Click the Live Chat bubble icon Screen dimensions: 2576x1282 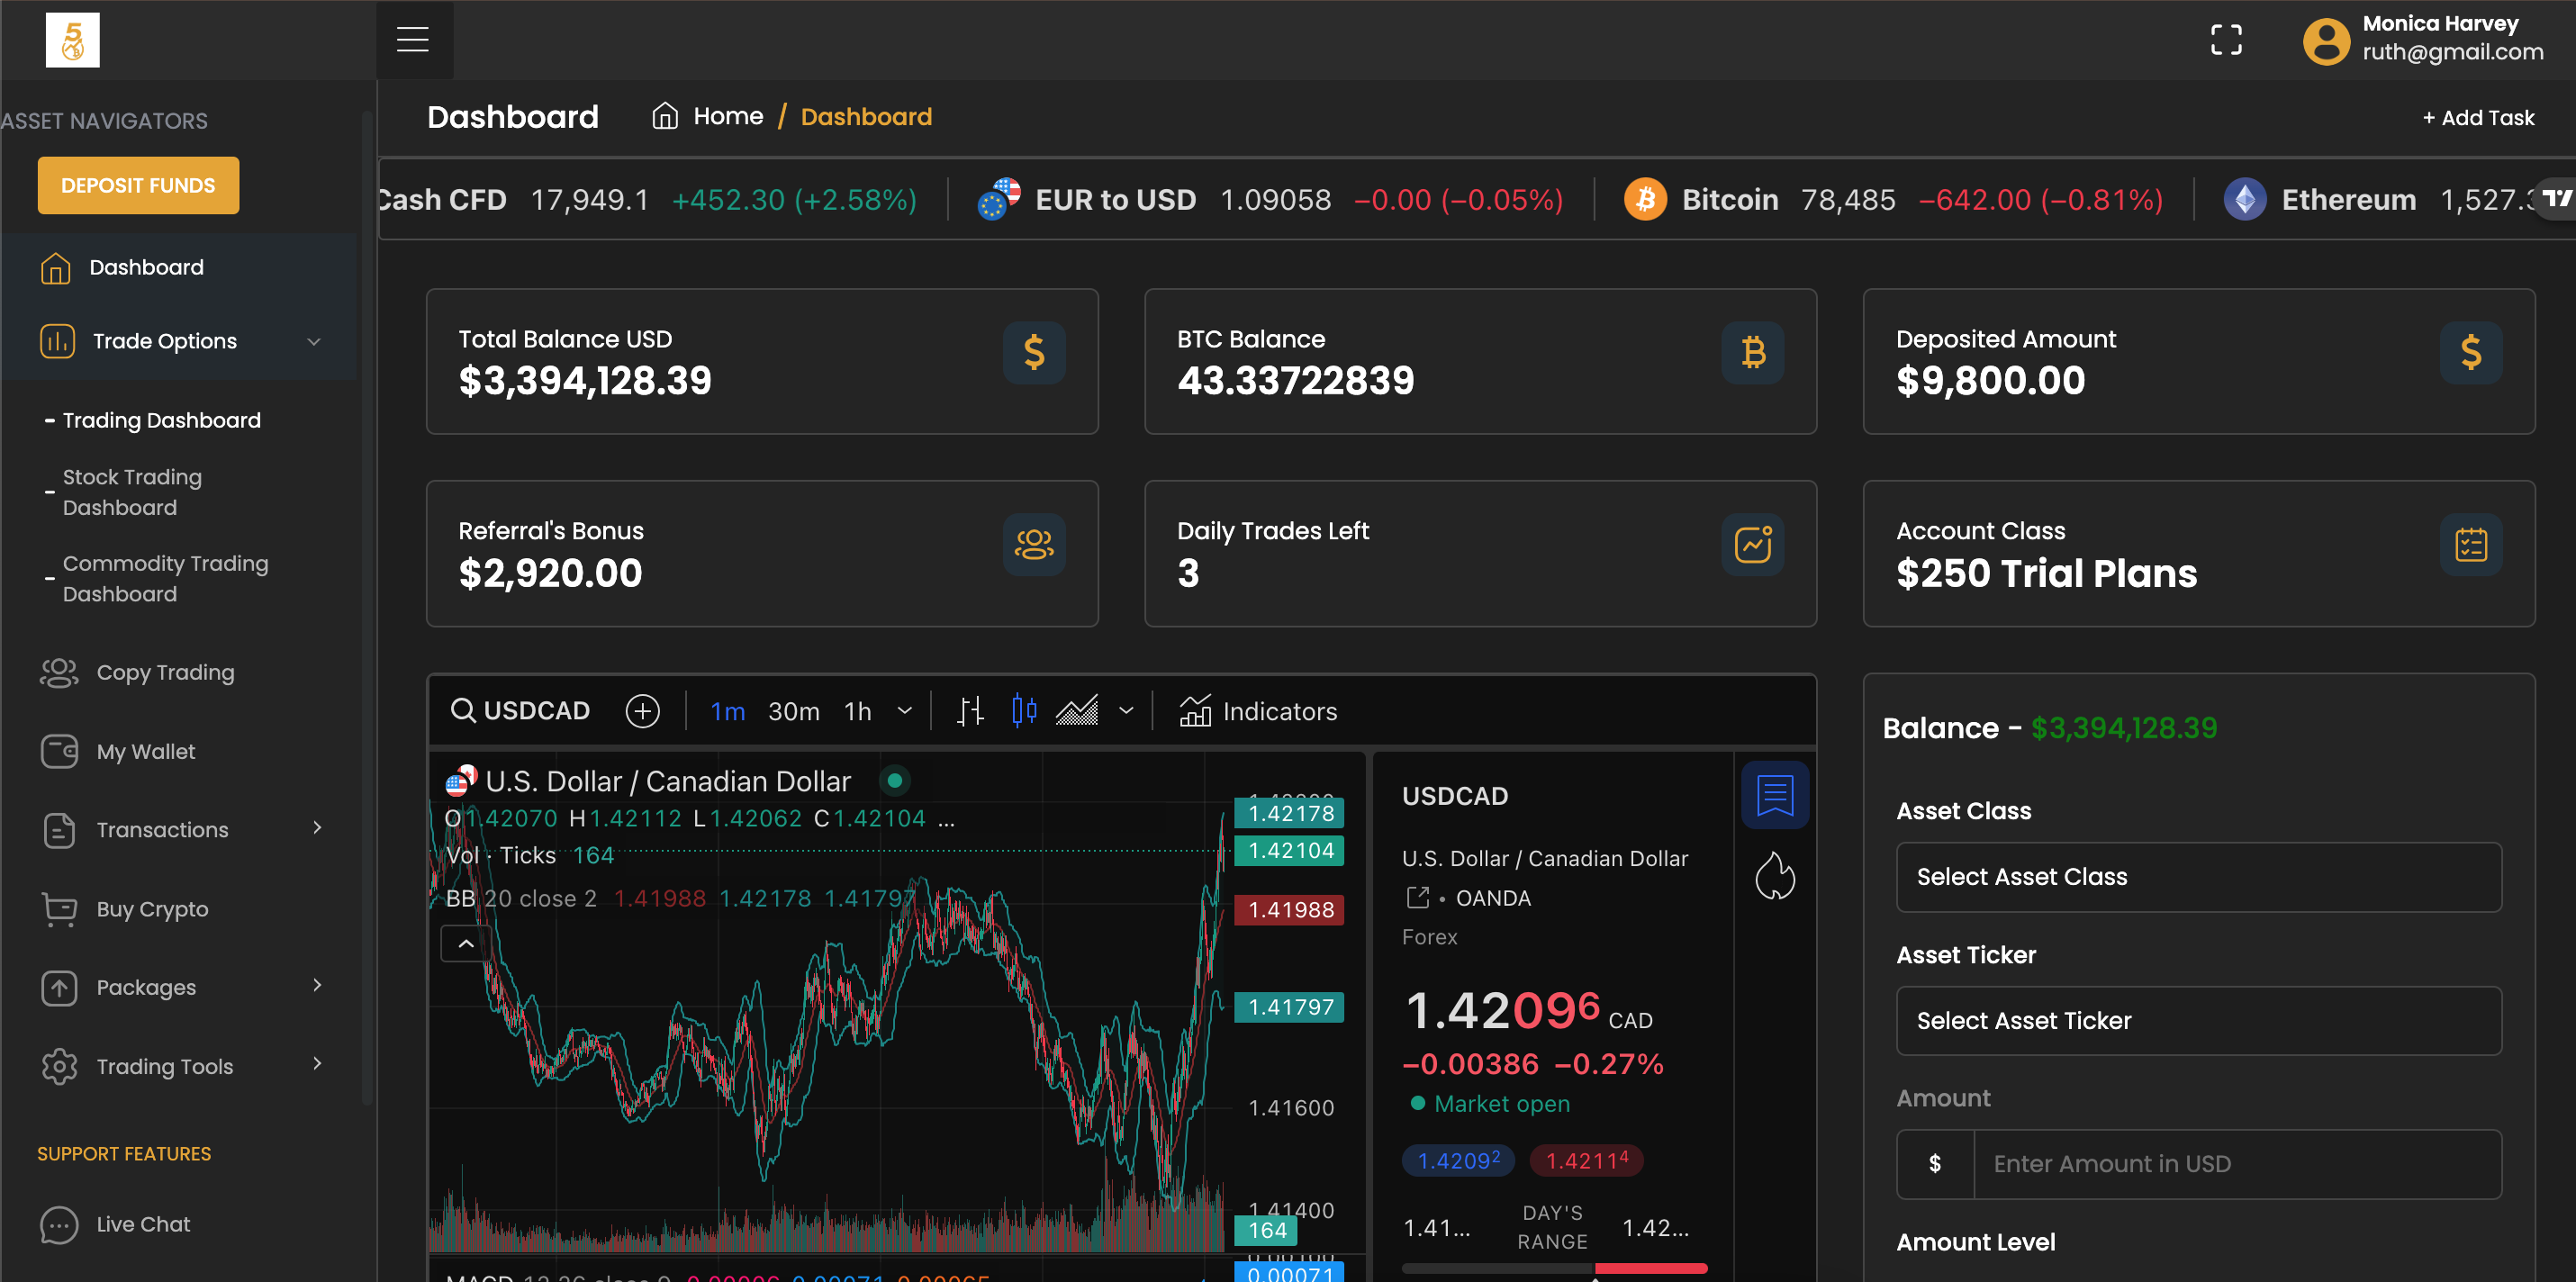pyautogui.click(x=59, y=1224)
